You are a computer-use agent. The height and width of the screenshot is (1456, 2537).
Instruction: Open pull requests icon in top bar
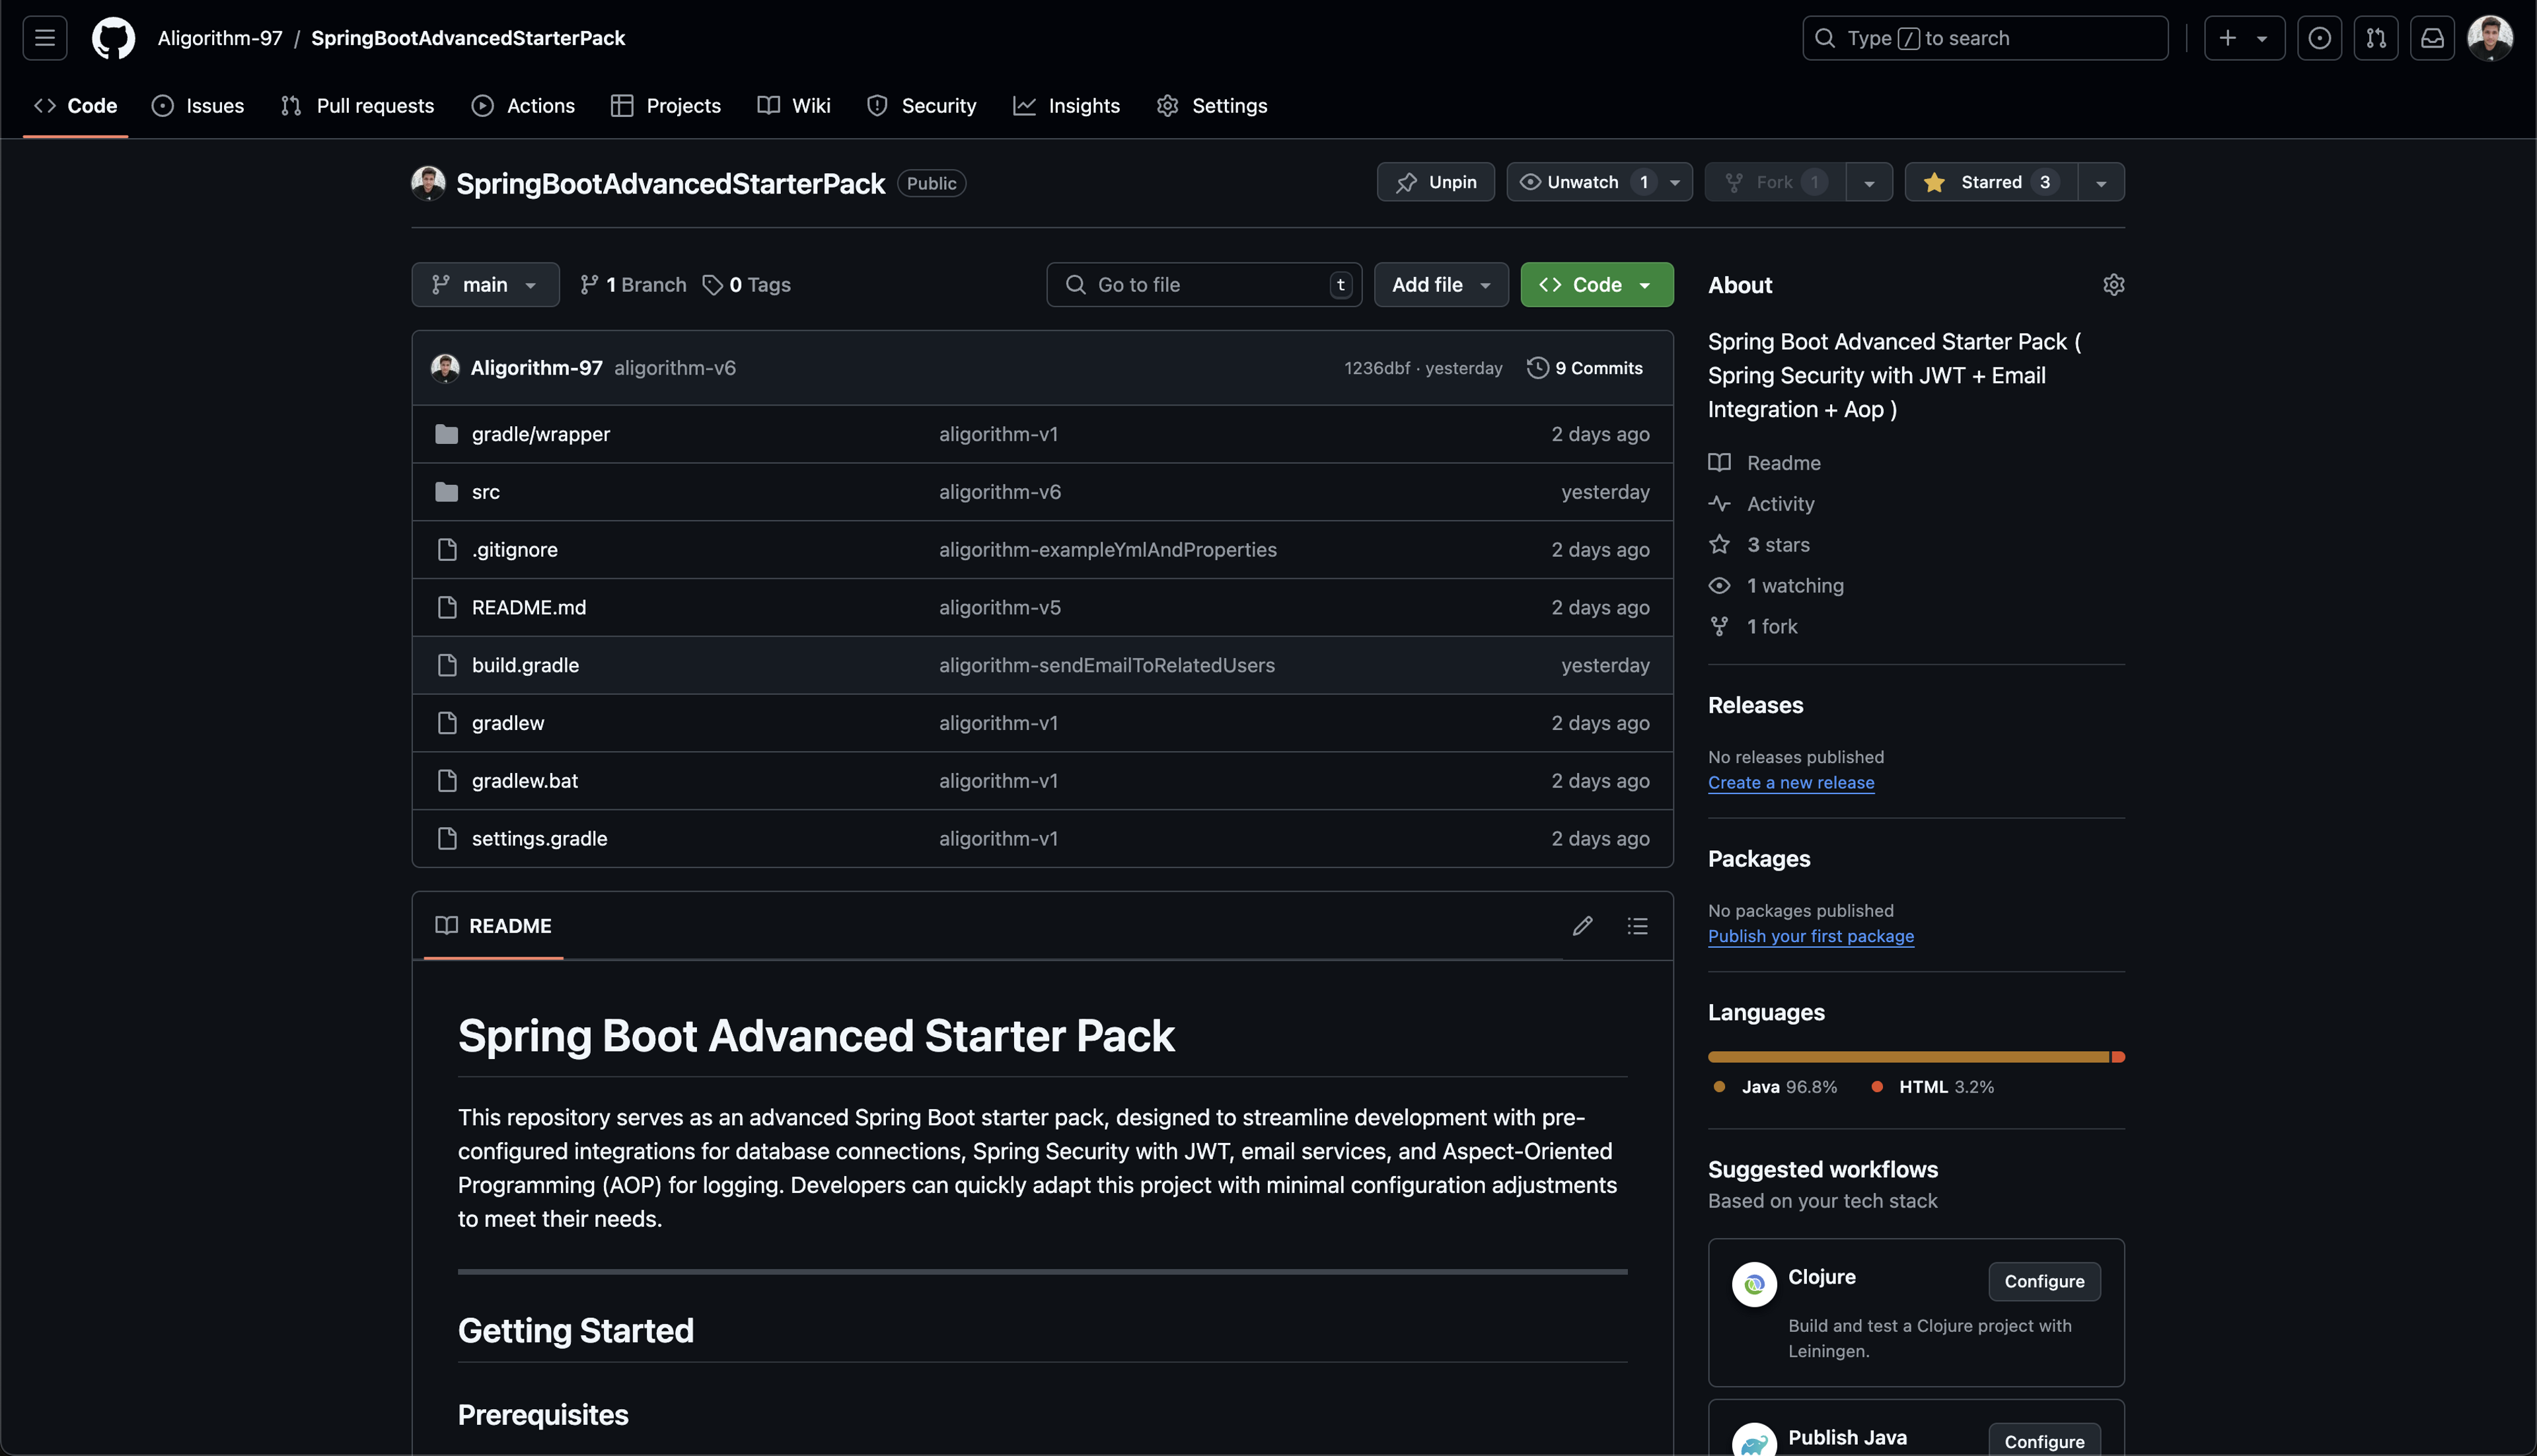[x=2375, y=38]
